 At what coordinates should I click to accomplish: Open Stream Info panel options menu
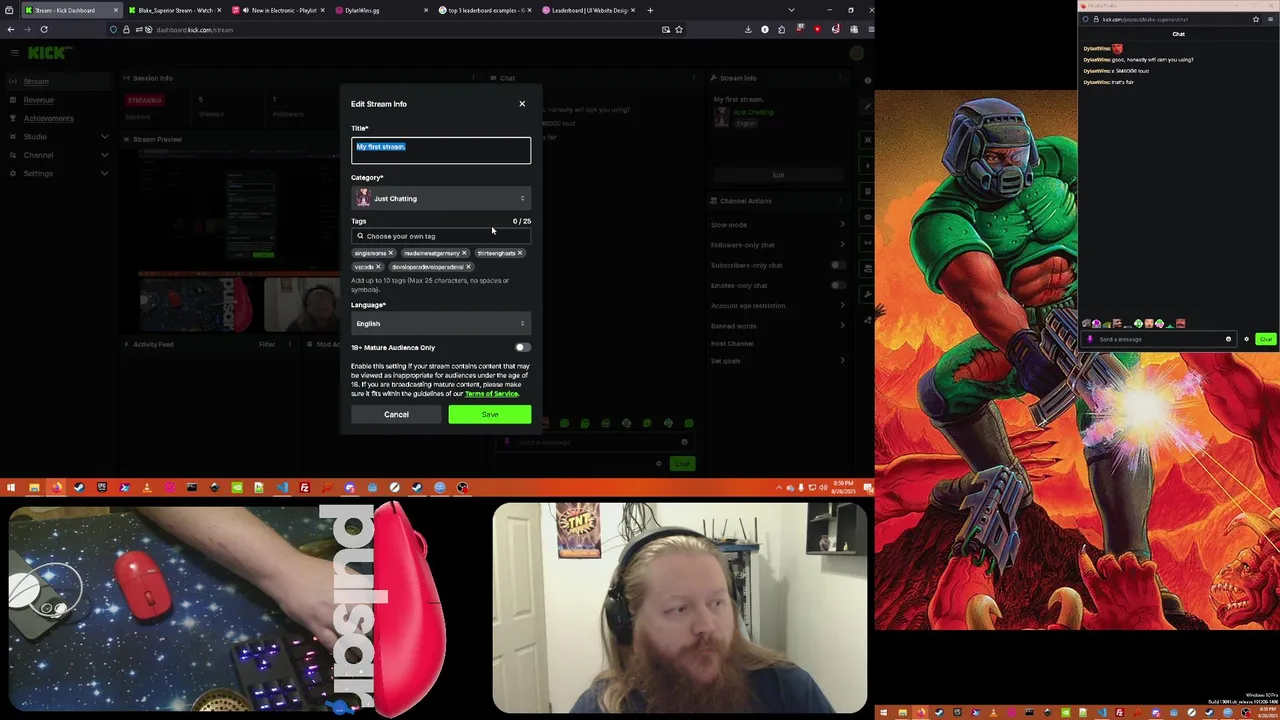[841, 78]
